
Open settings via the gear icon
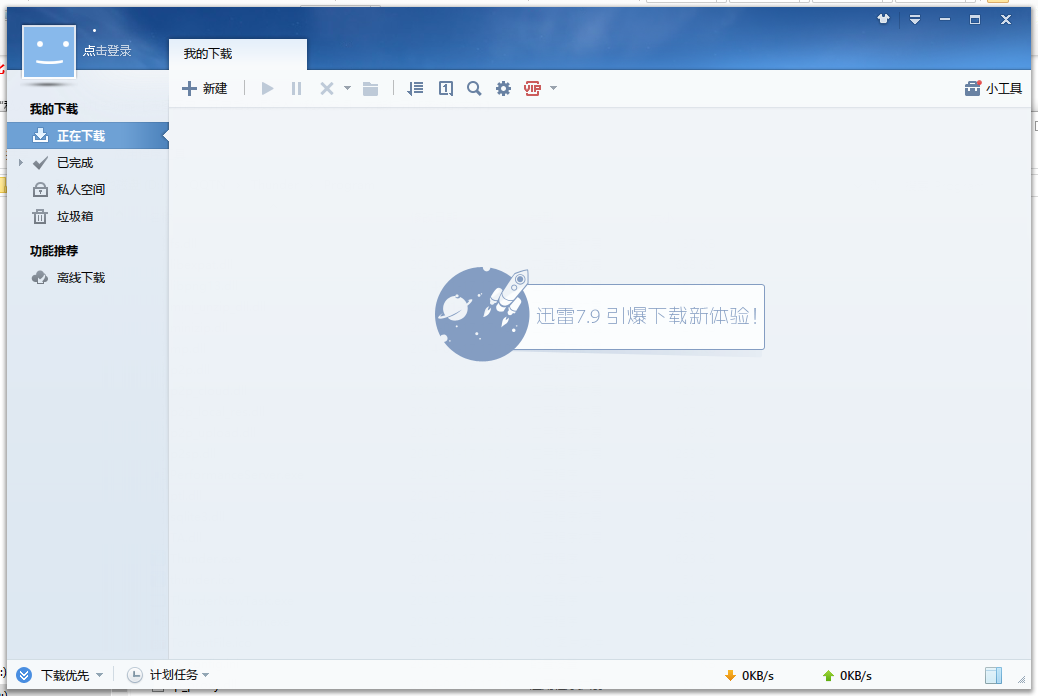click(x=503, y=88)
